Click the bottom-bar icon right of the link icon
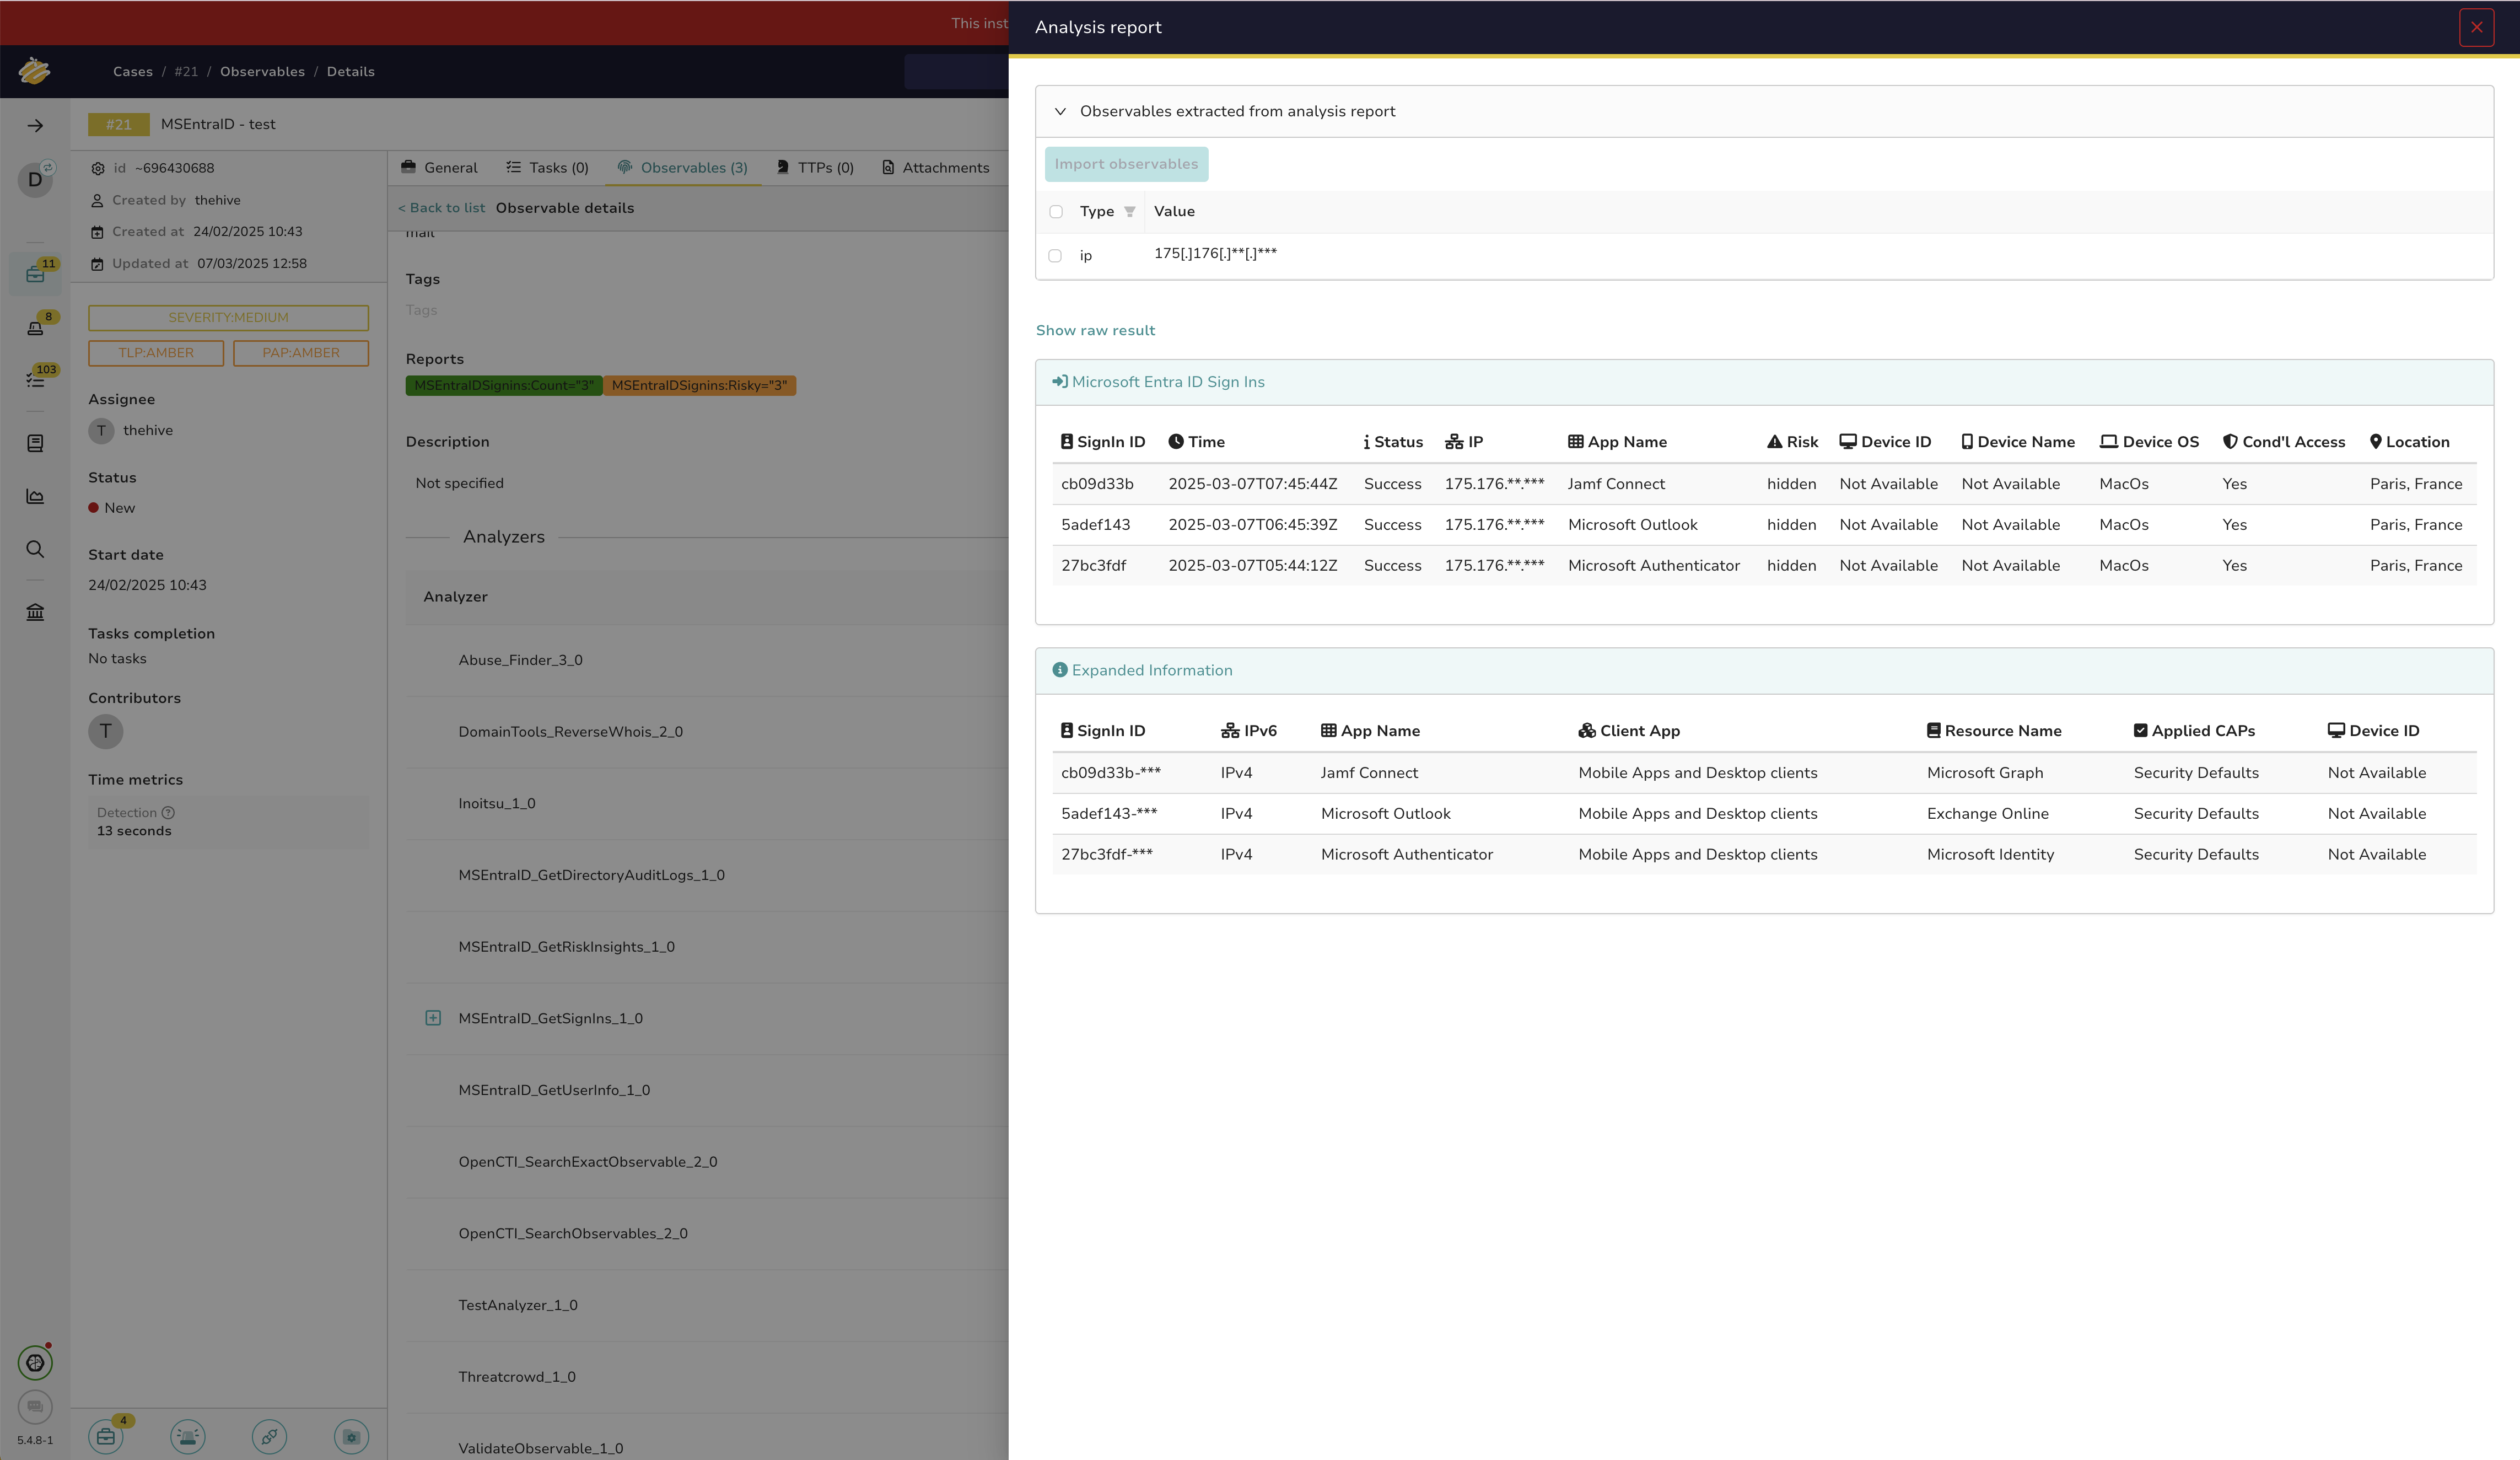Screen dimensions: 2520x1460 click(x=351, y=1437)
